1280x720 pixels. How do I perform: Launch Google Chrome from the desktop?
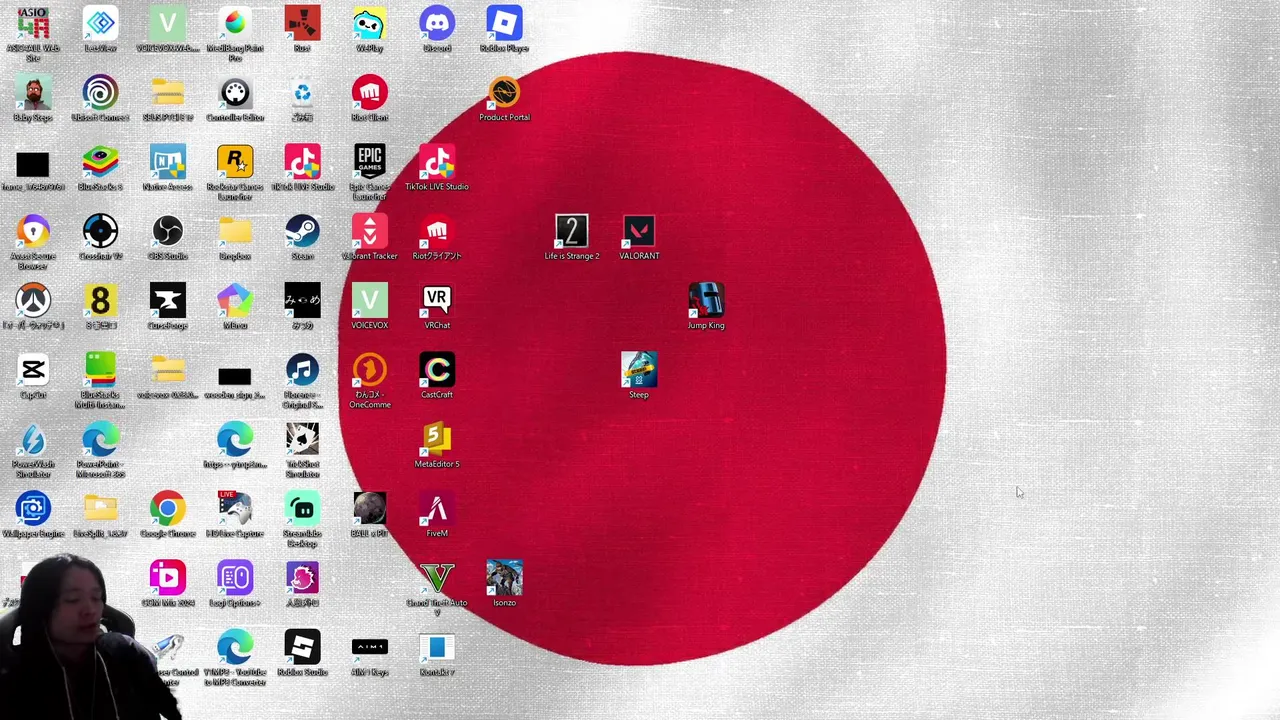point(167,510)
